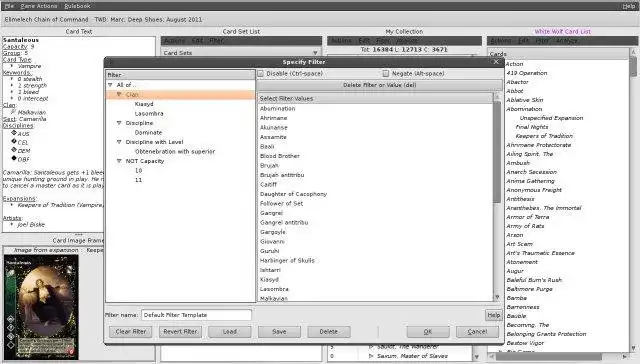Click the CEL discipline icon in Card Text
The width and height of the screenshot is (640, 364).
[14, 141]
